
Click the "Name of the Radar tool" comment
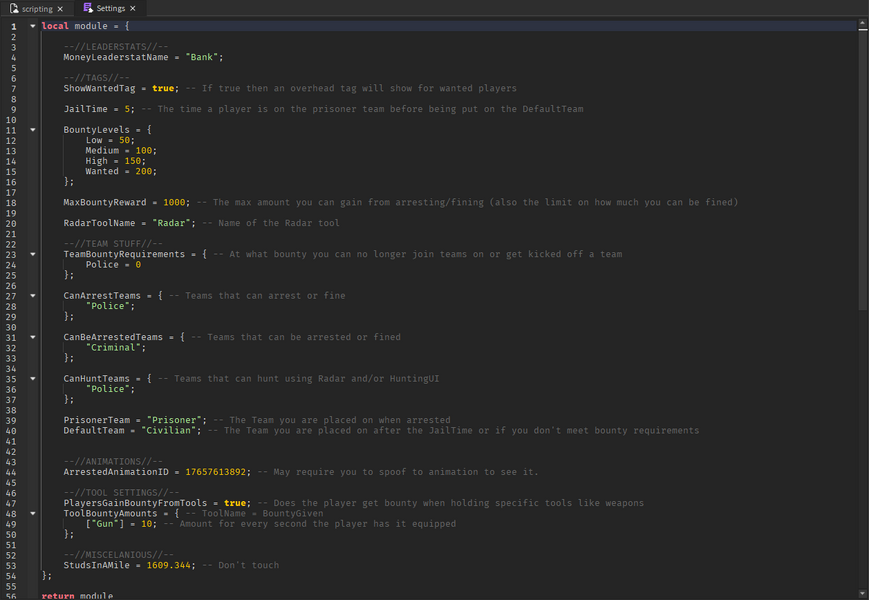coord(271,223)
